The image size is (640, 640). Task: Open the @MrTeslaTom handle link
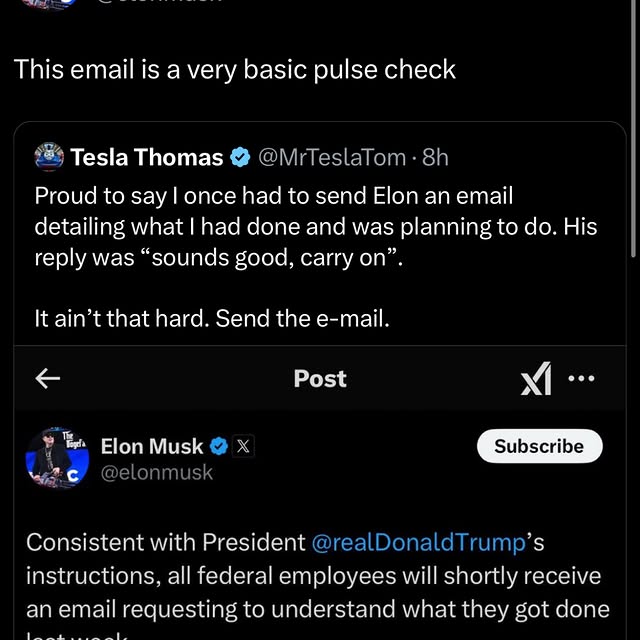click(x=332, y=157)
